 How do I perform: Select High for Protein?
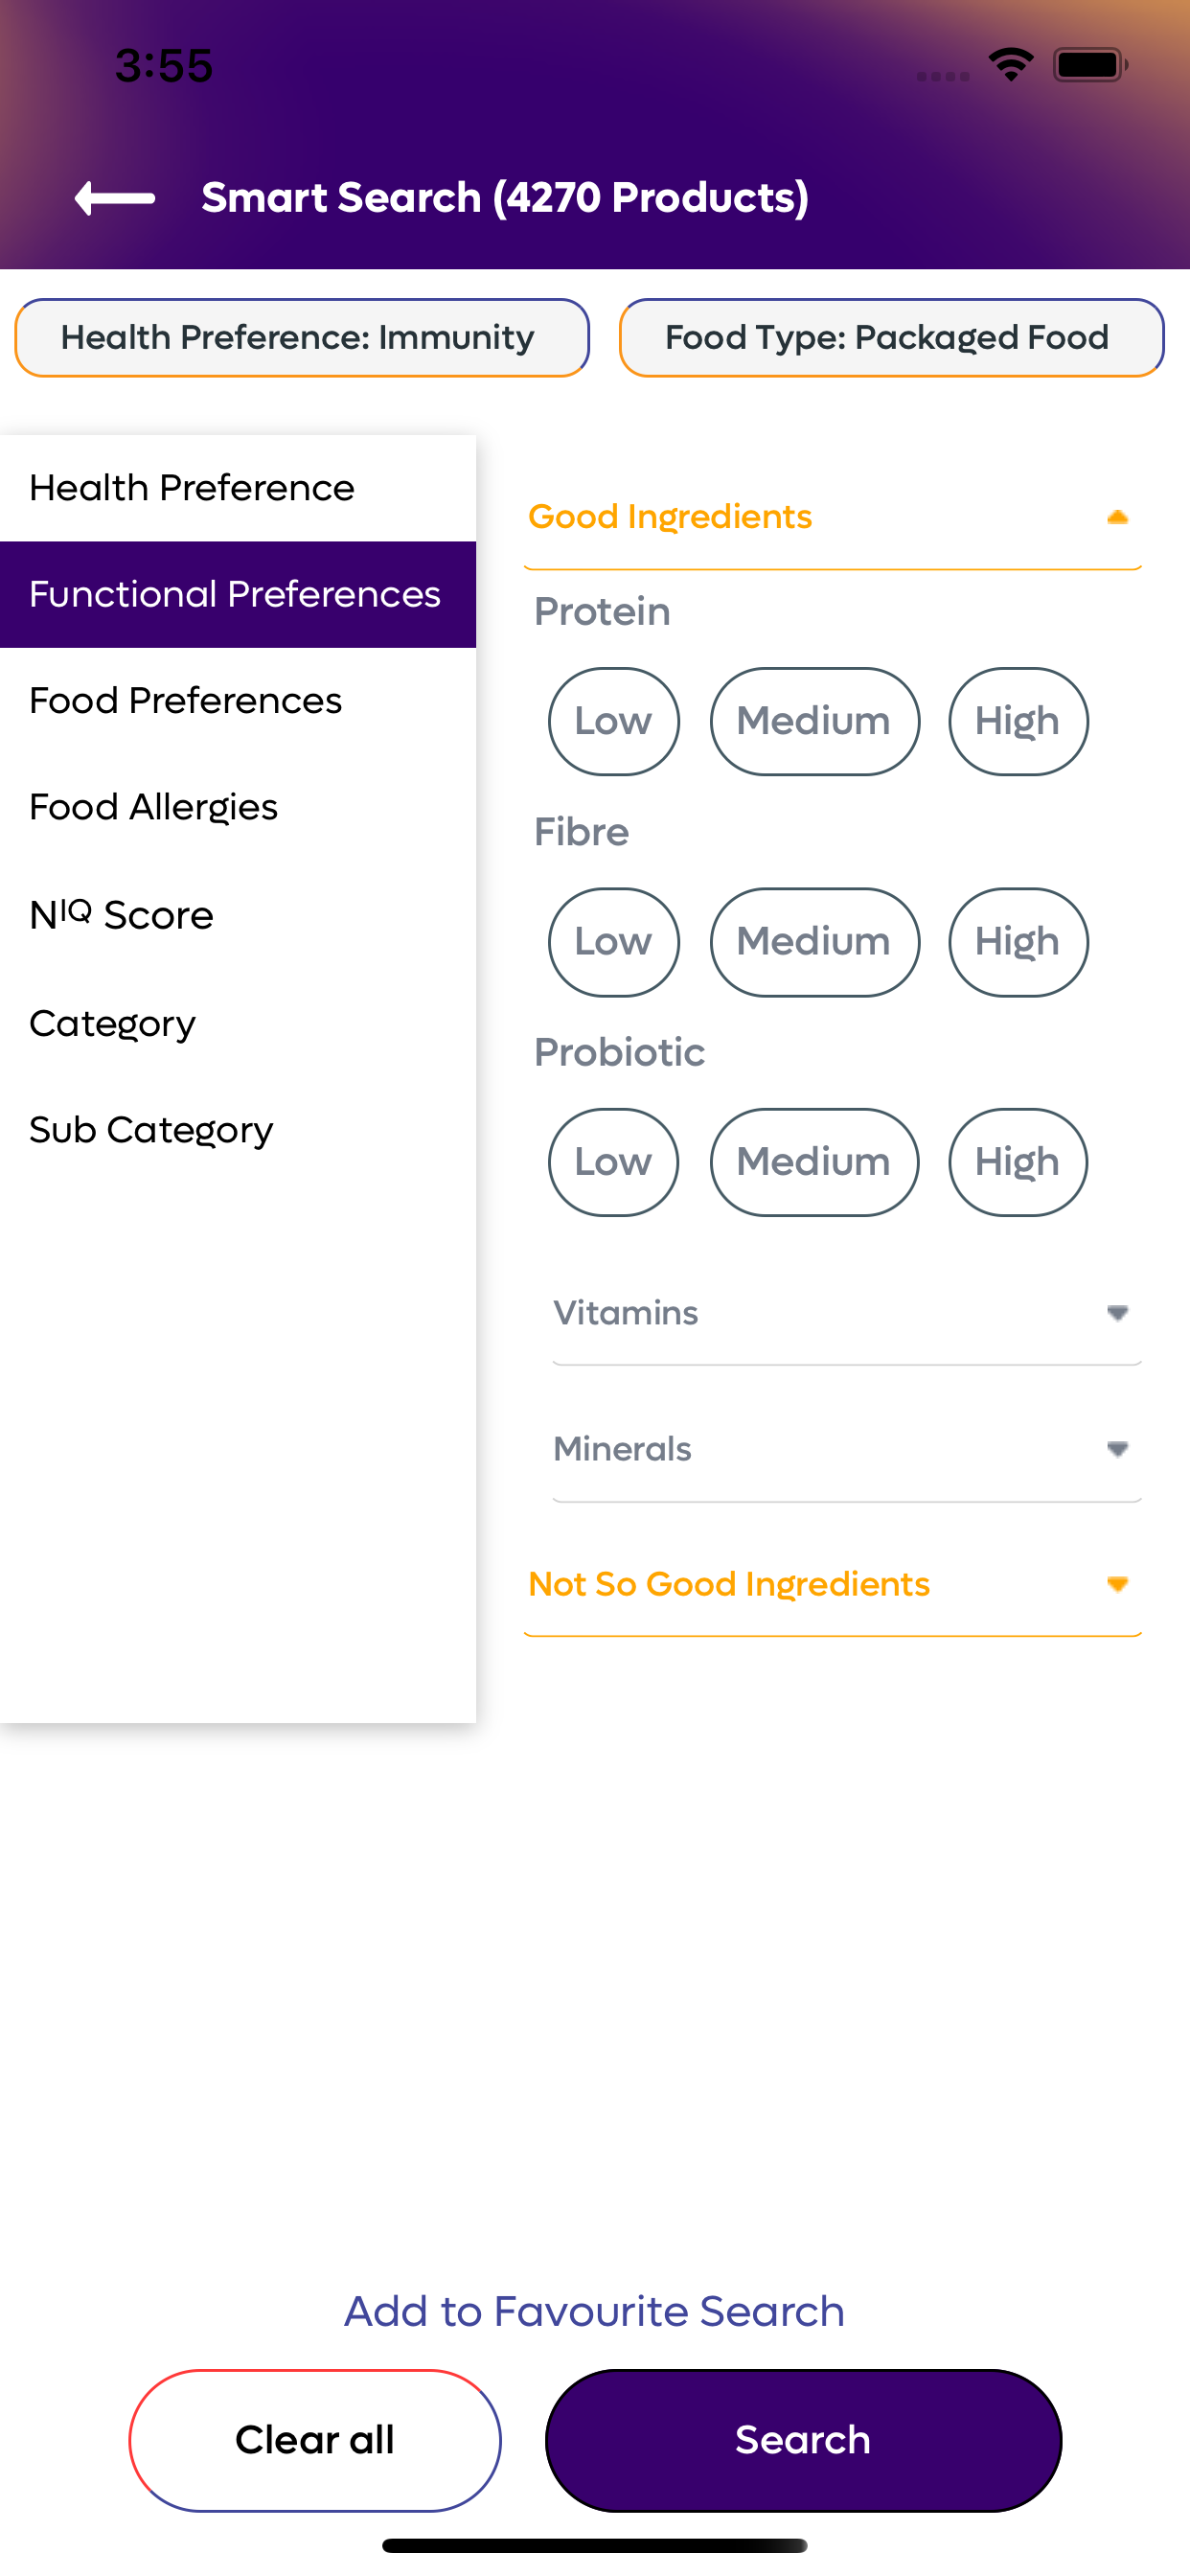pyautogui.click(x=1018, y=721)
